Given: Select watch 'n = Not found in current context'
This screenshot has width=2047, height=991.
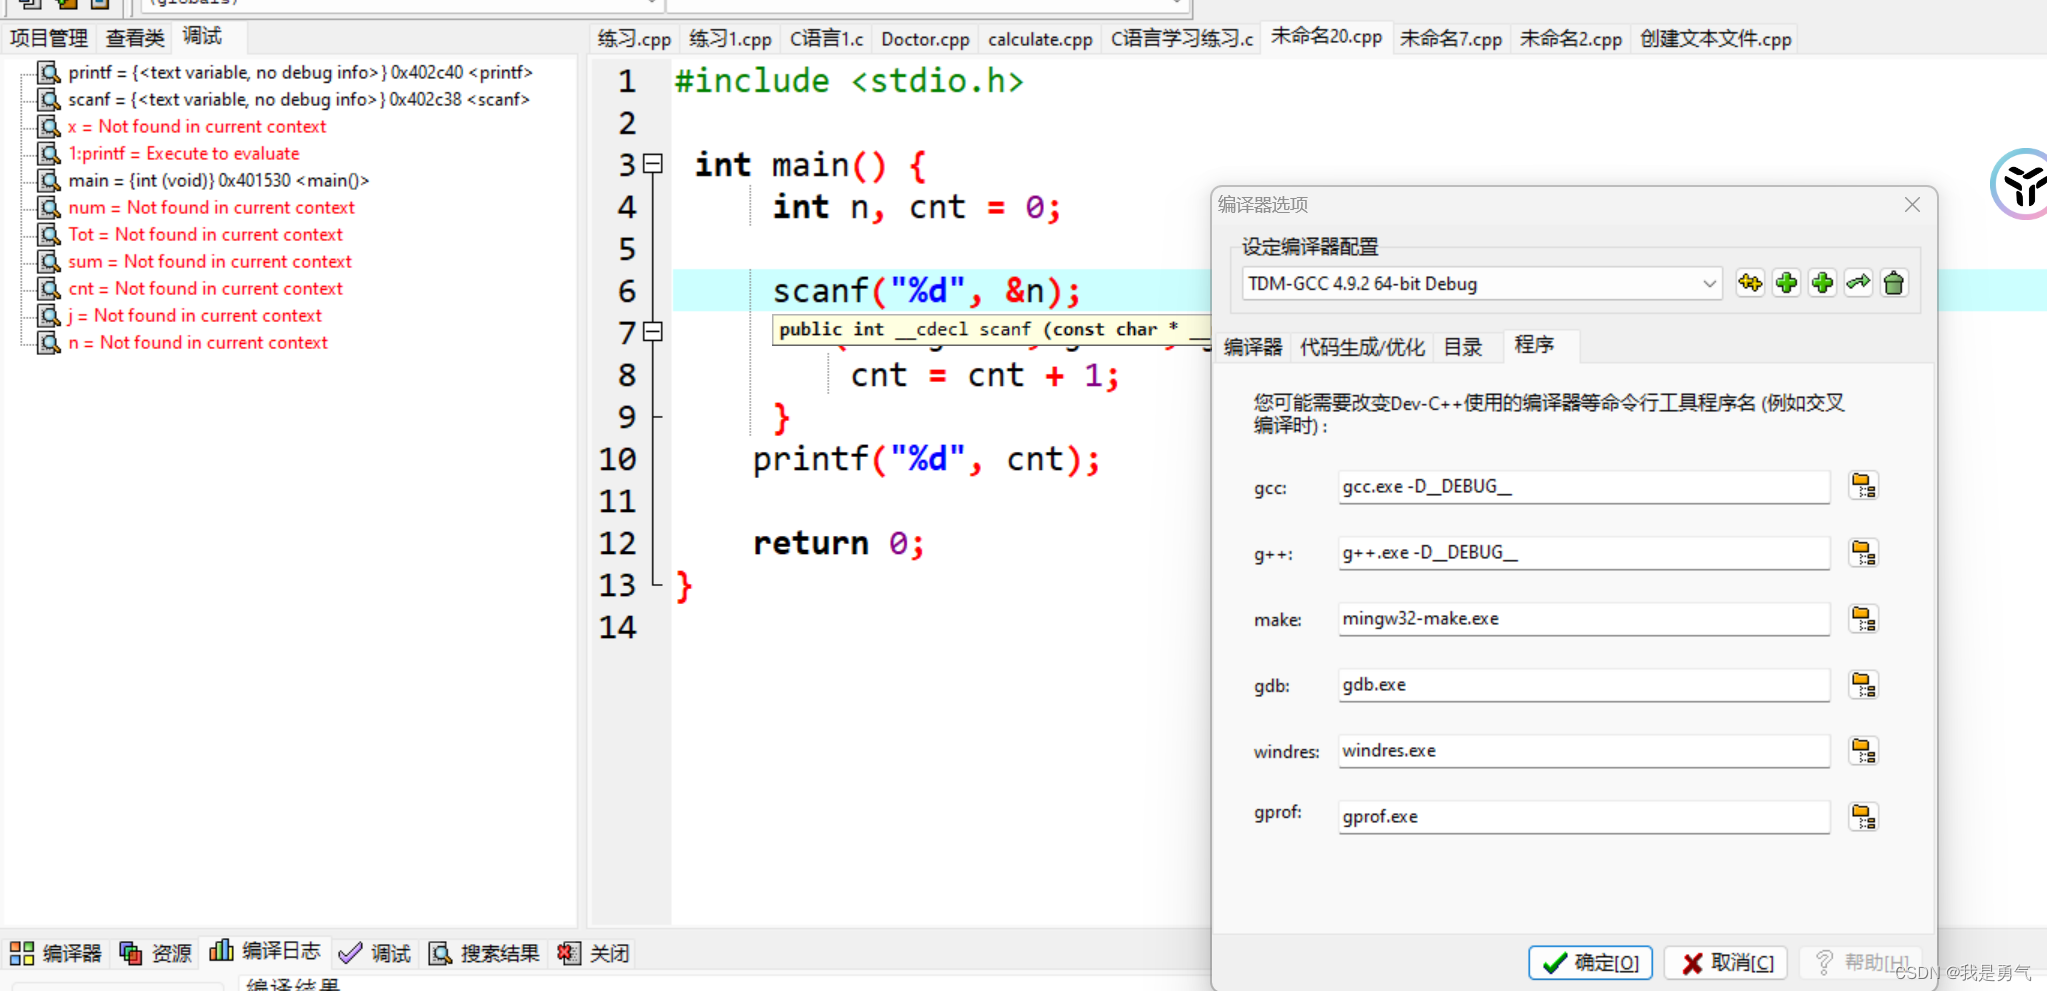Looking at the screenshot, I should (x=198, y=342).
